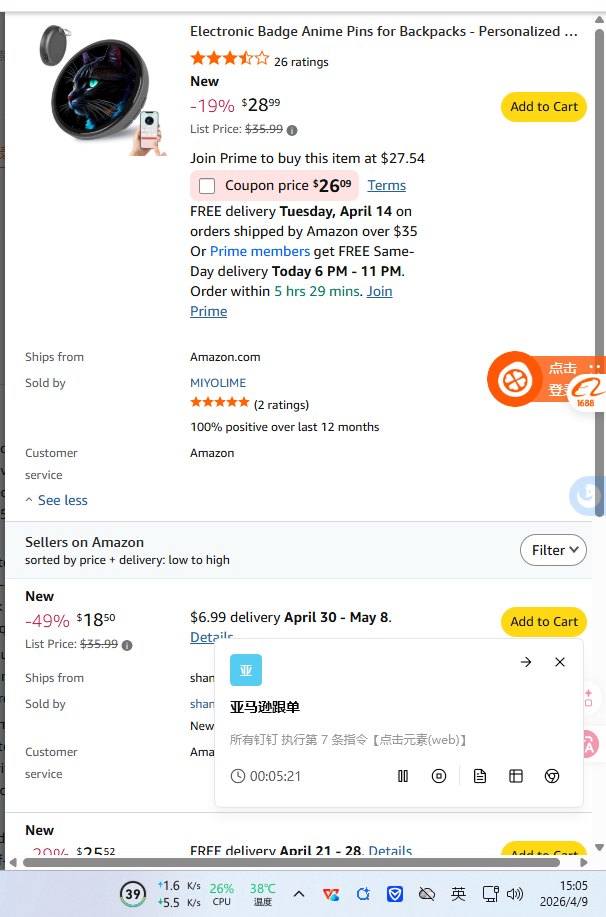Open the task log document icon
The width and height of the screenshot is (606, 917).
[480, 776]
